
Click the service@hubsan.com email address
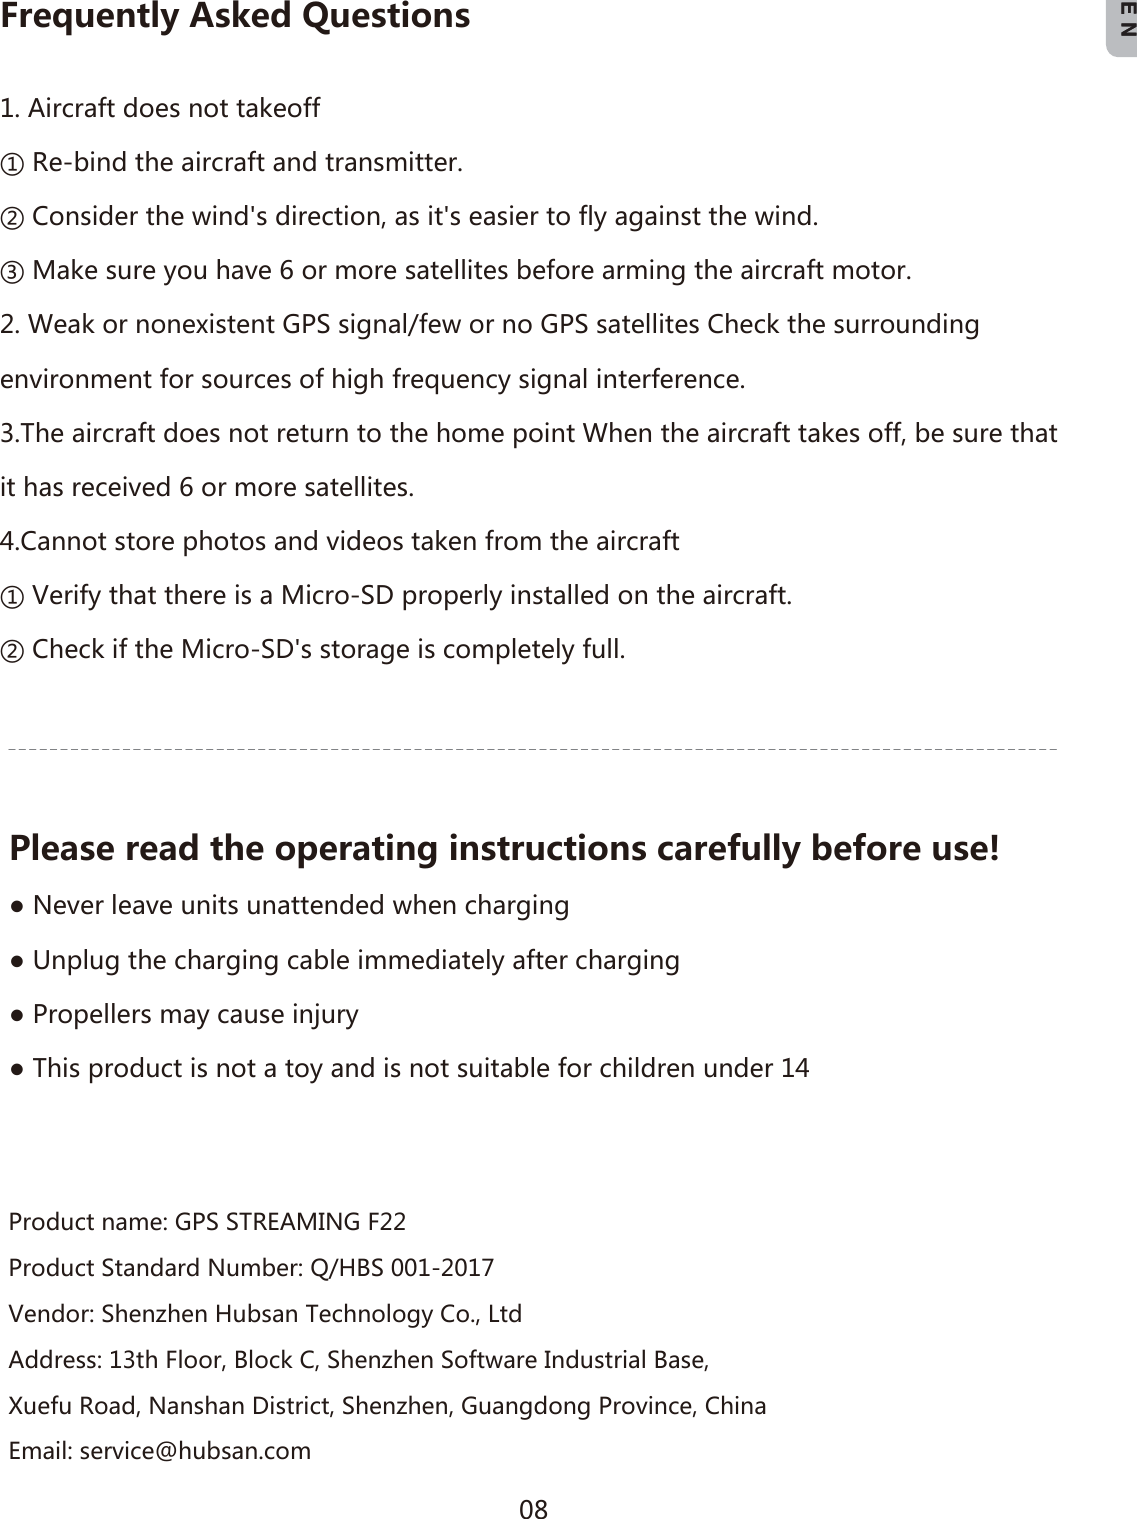coord(195,1451)
